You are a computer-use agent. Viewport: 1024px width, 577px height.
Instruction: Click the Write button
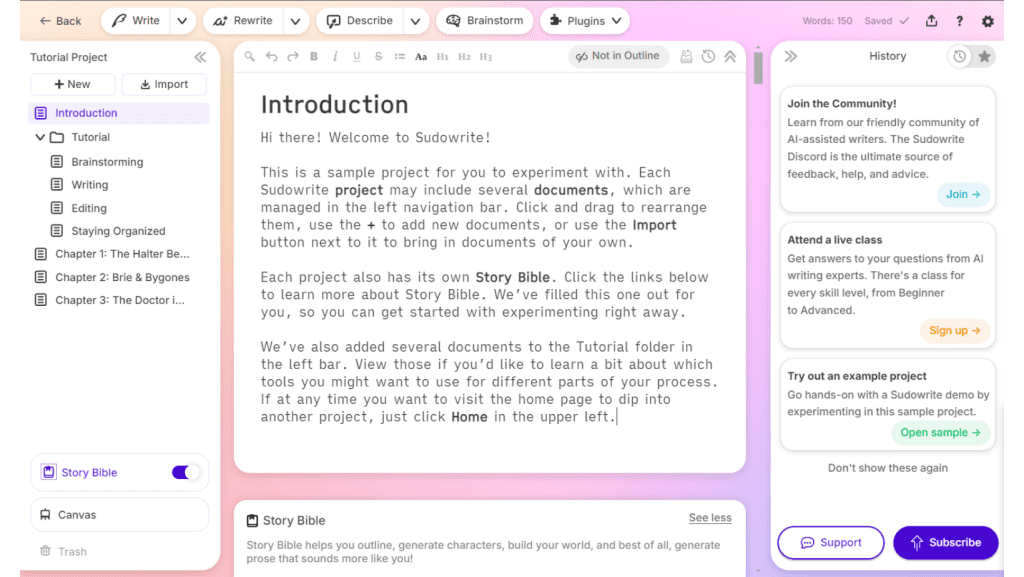point(136,21)
